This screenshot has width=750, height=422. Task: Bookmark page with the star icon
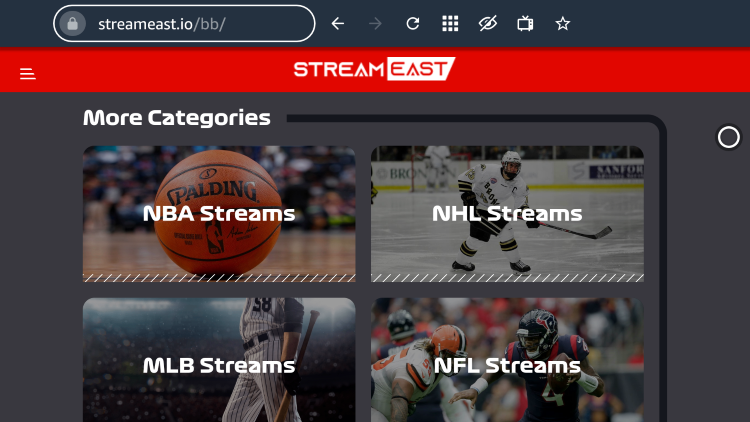pos(562,23)
